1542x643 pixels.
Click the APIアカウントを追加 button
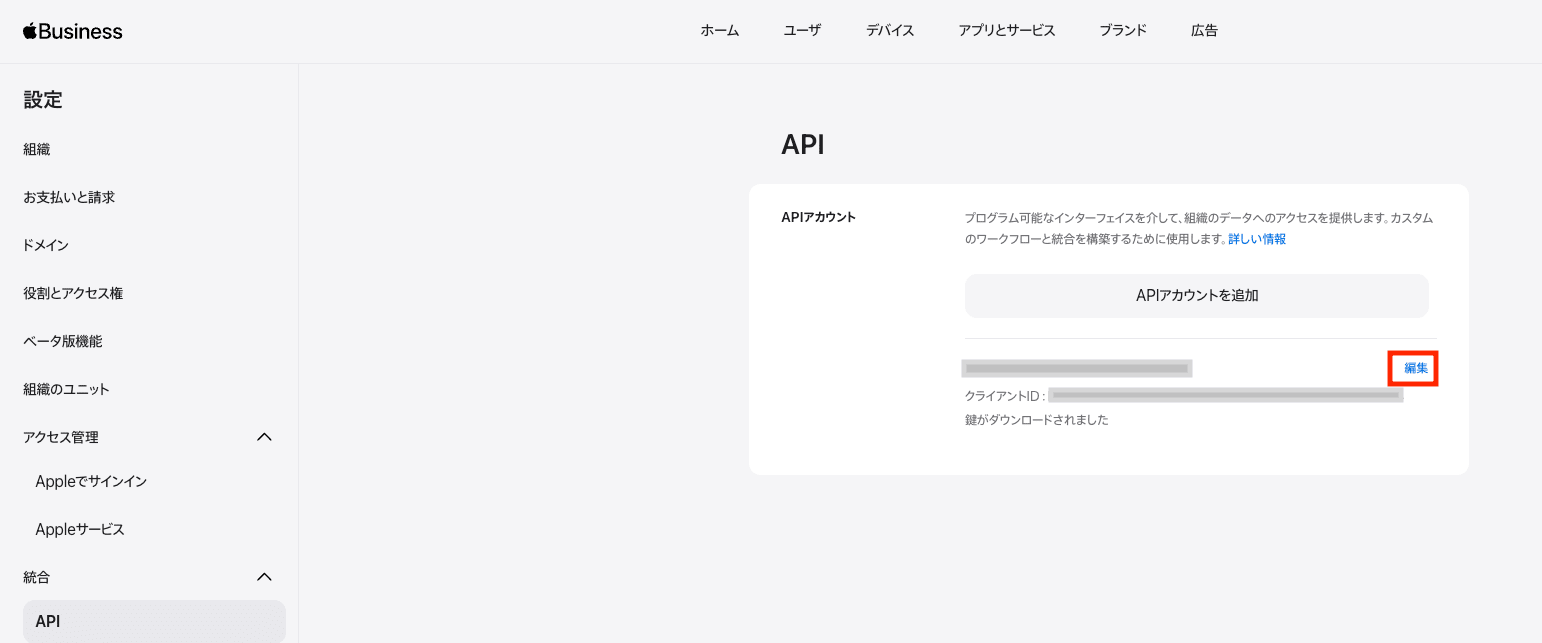(x=1197, y=295)
